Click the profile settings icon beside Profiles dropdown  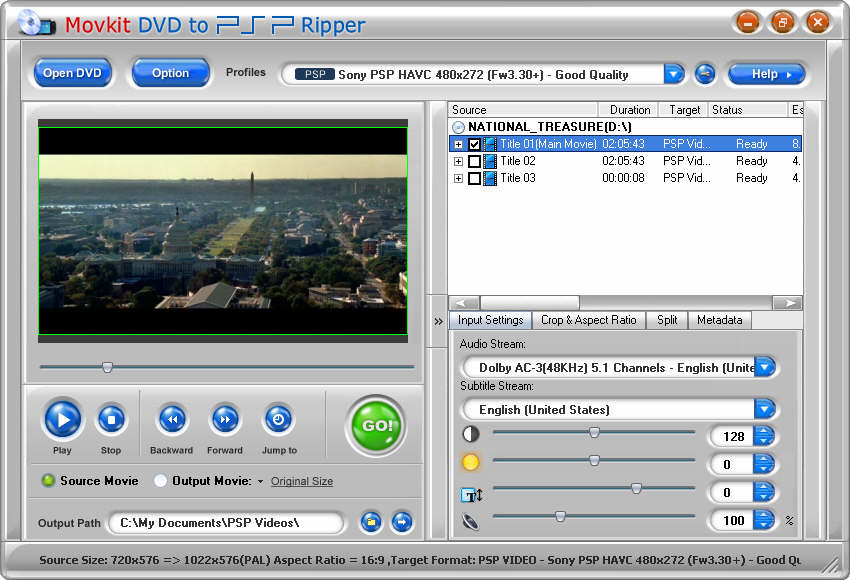pos(705,74)
